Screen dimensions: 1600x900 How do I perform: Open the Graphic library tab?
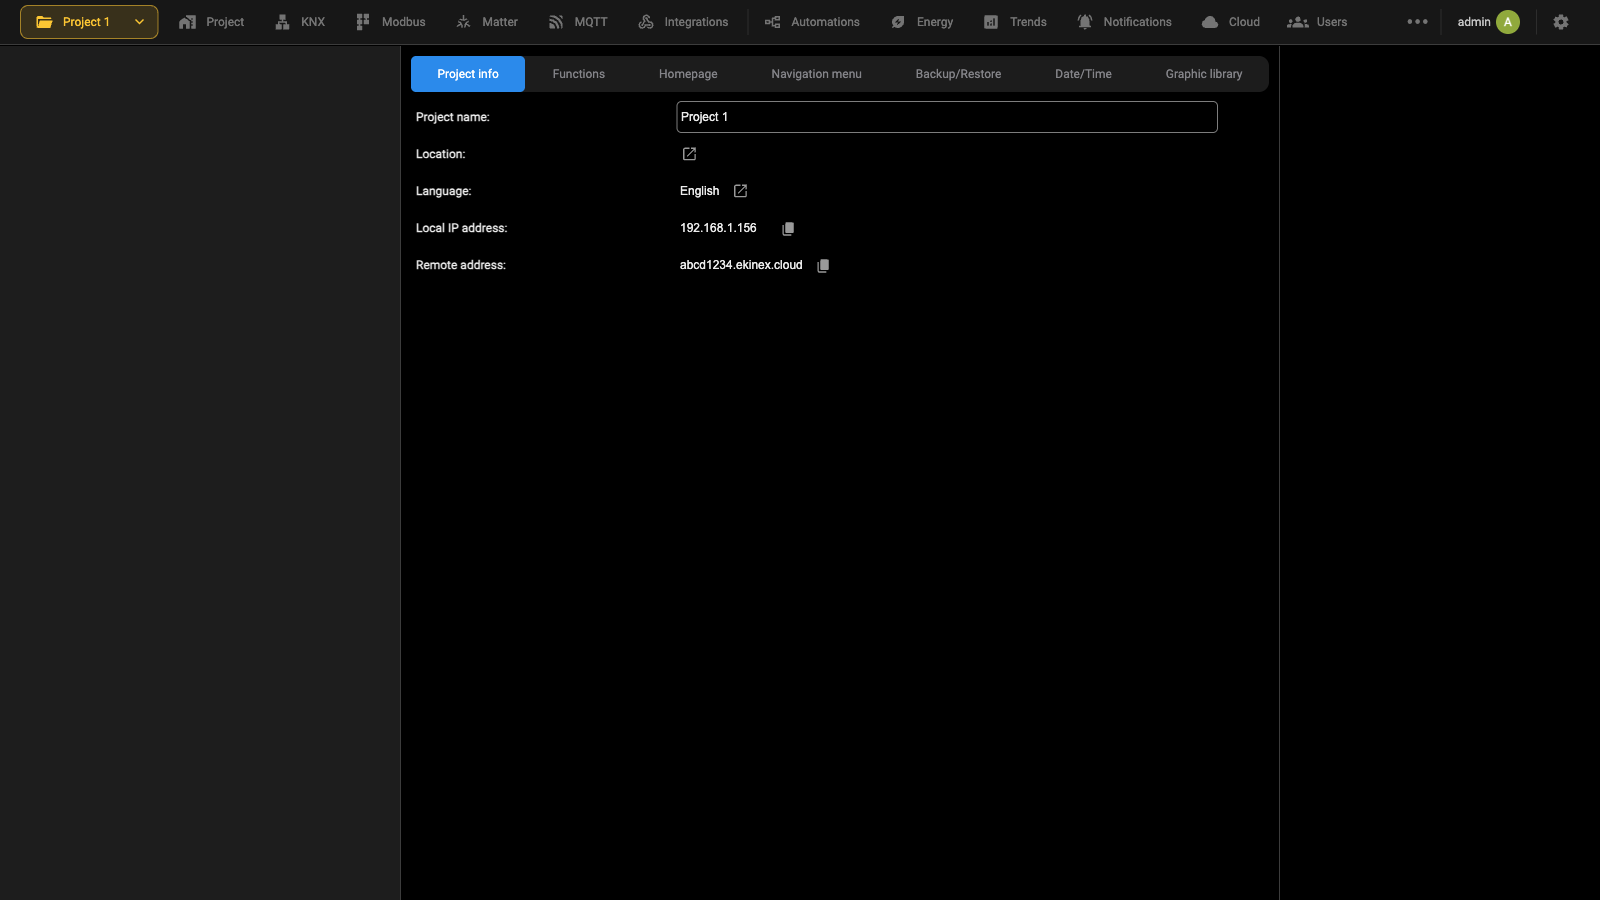[x=1204, y=74]
